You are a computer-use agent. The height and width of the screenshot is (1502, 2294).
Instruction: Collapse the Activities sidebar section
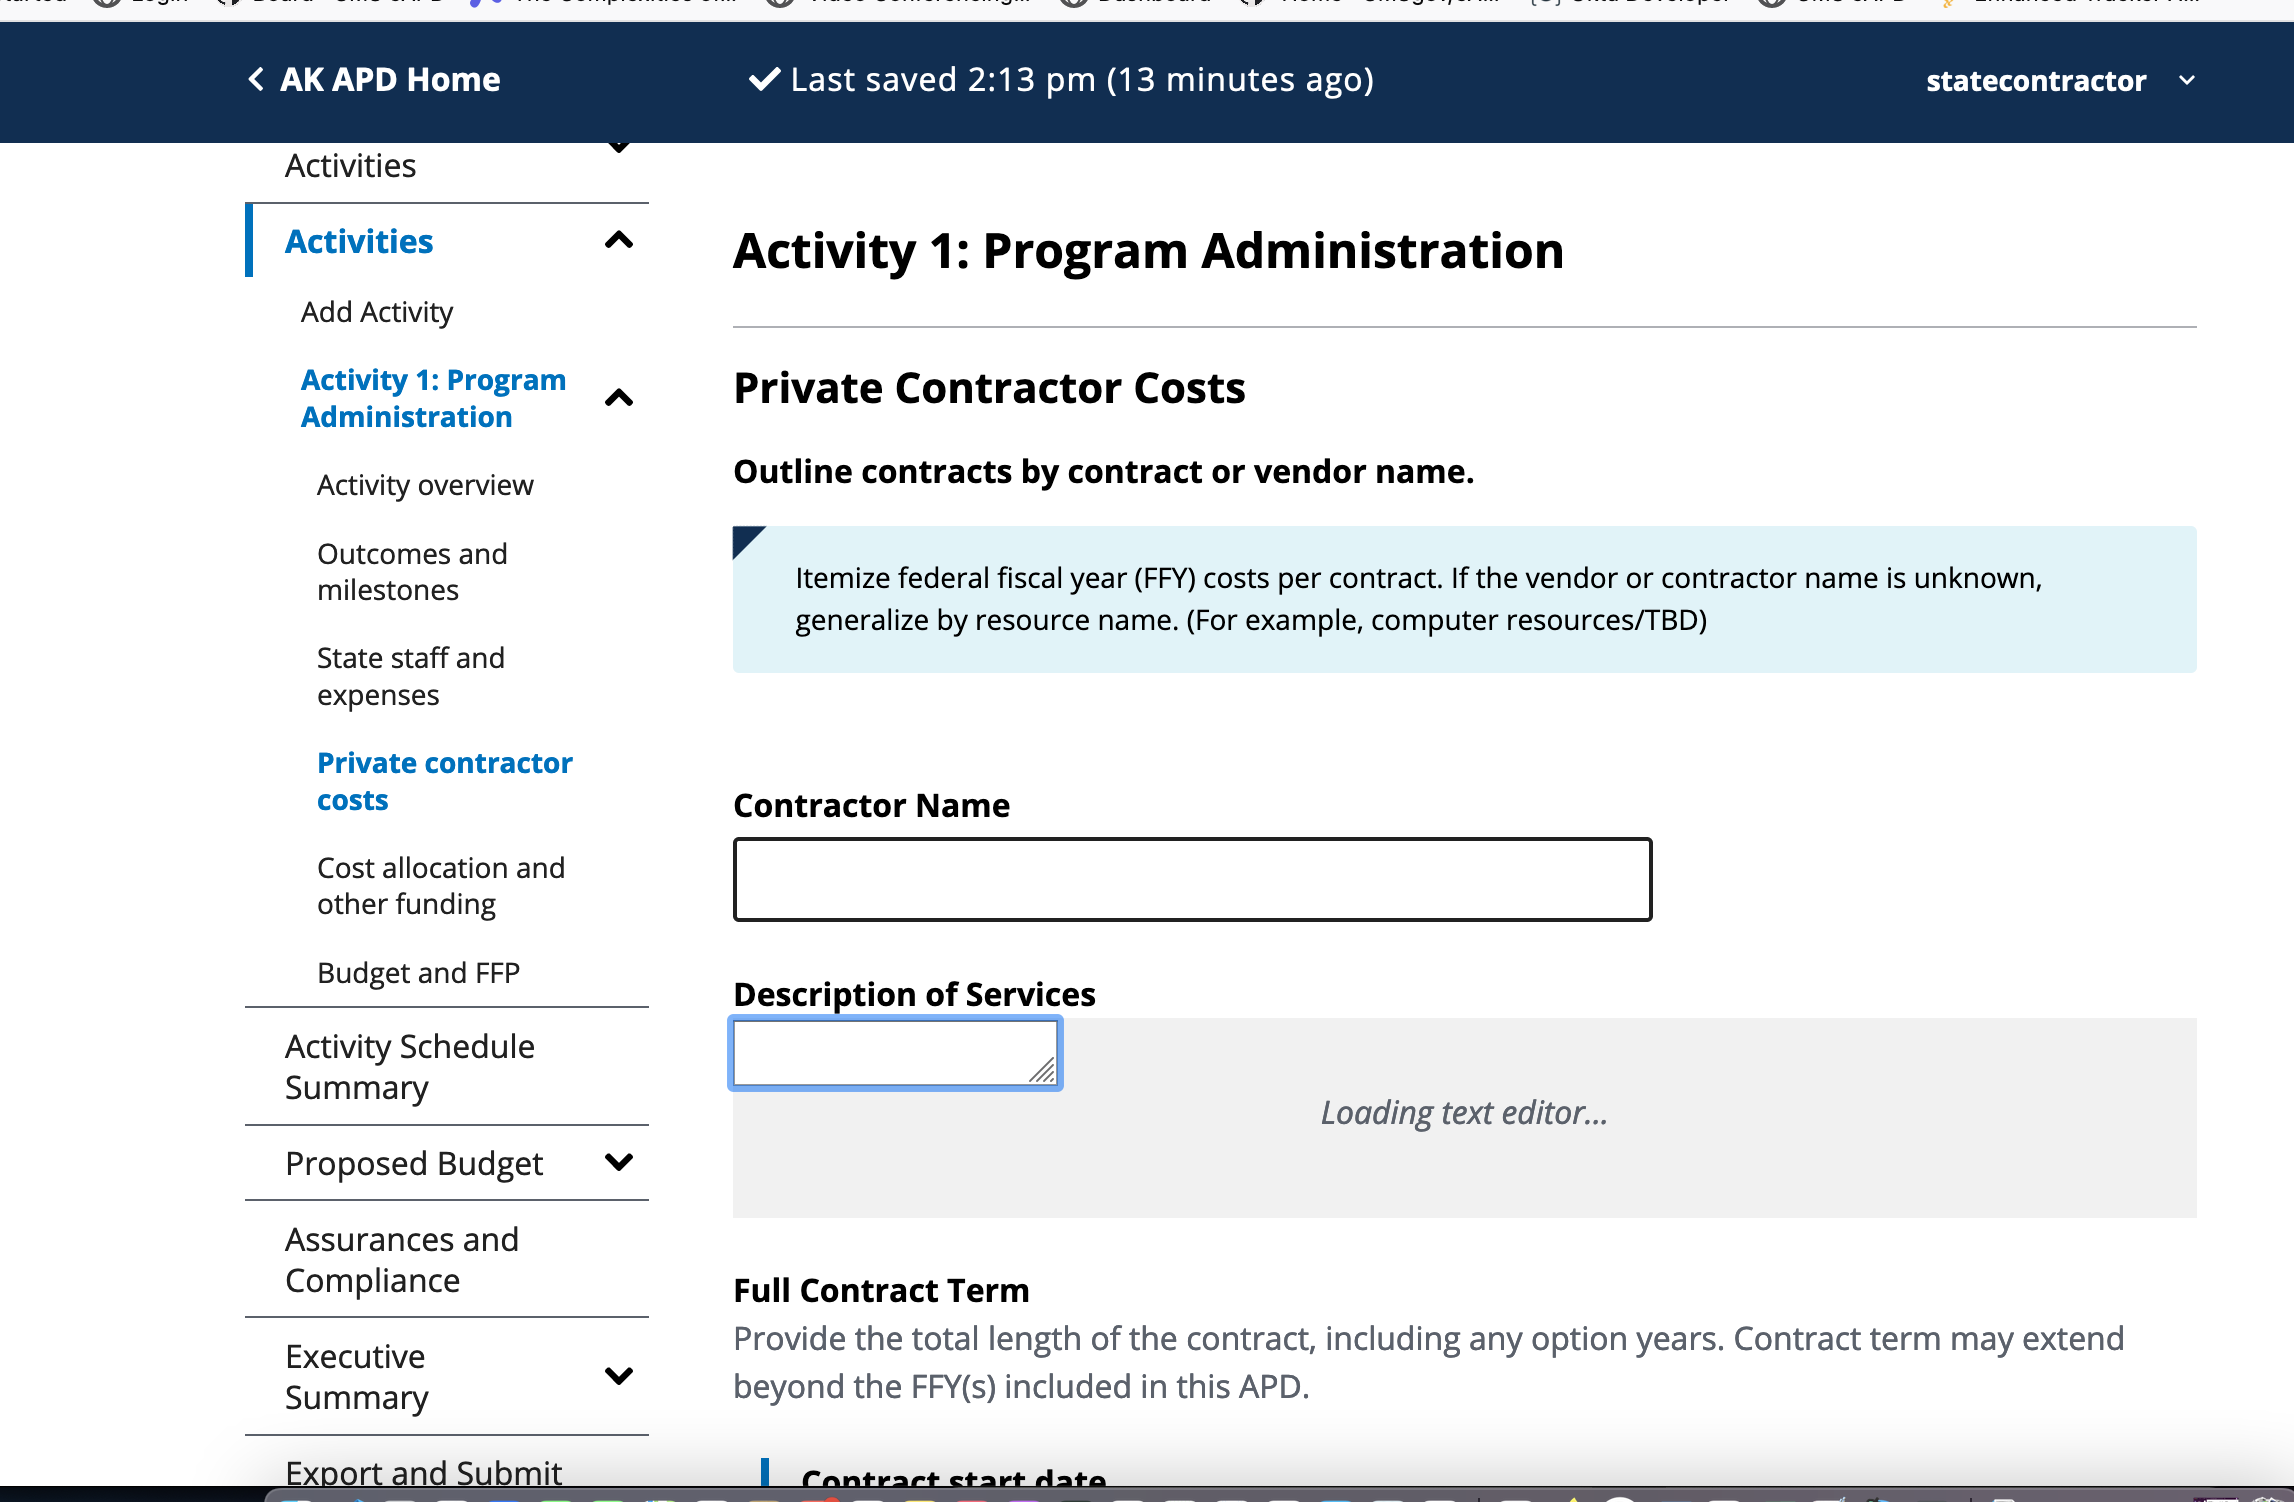click(620, 240)
